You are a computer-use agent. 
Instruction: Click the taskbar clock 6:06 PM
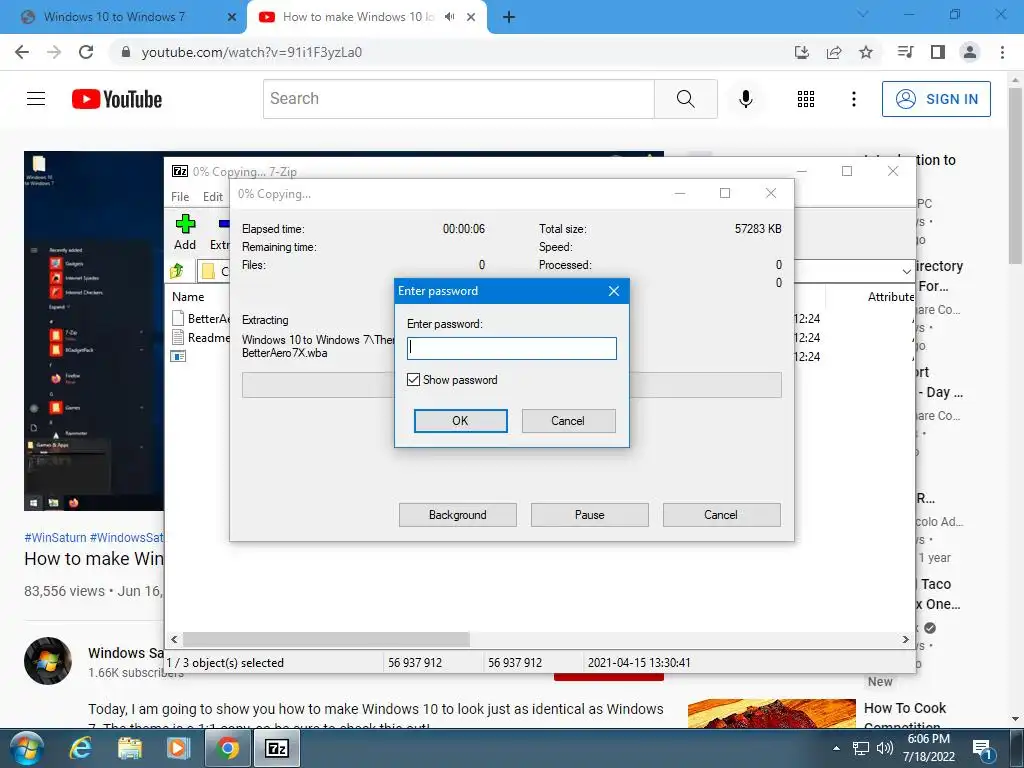pos(929,739)
